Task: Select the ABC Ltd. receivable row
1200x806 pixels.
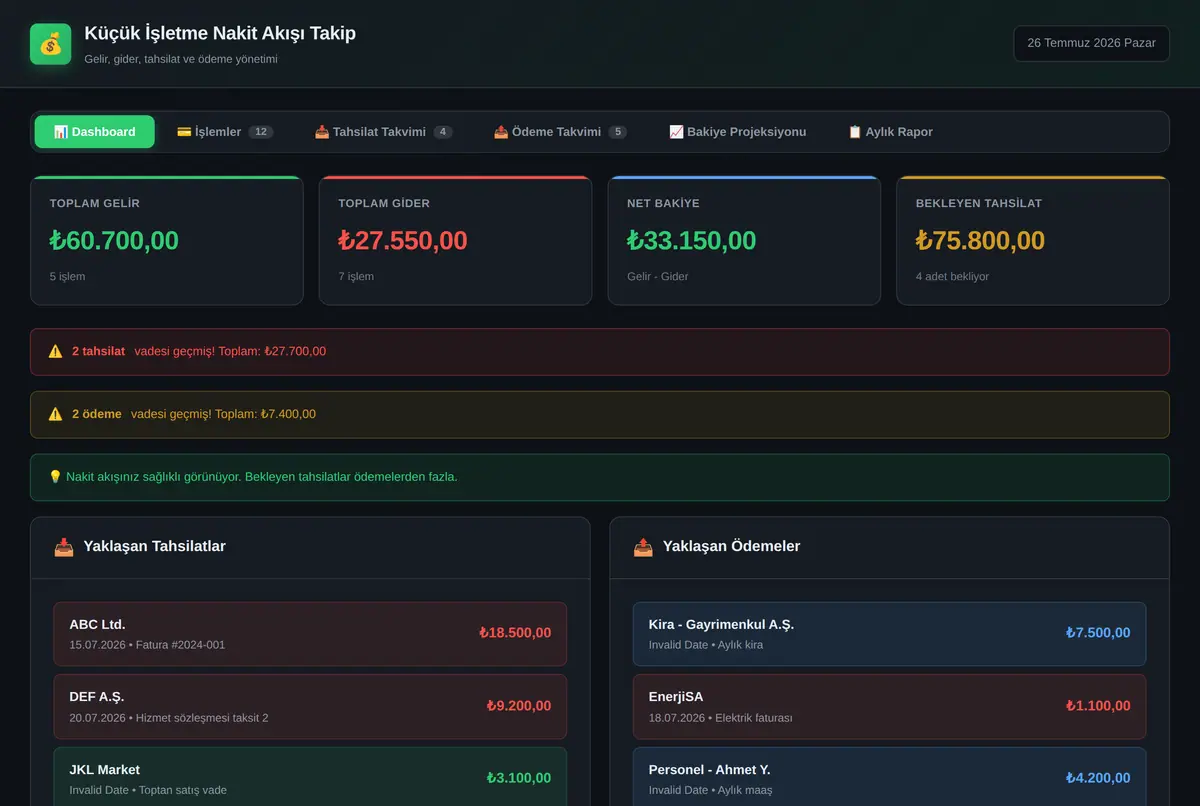Action: (x=310, y=634)
